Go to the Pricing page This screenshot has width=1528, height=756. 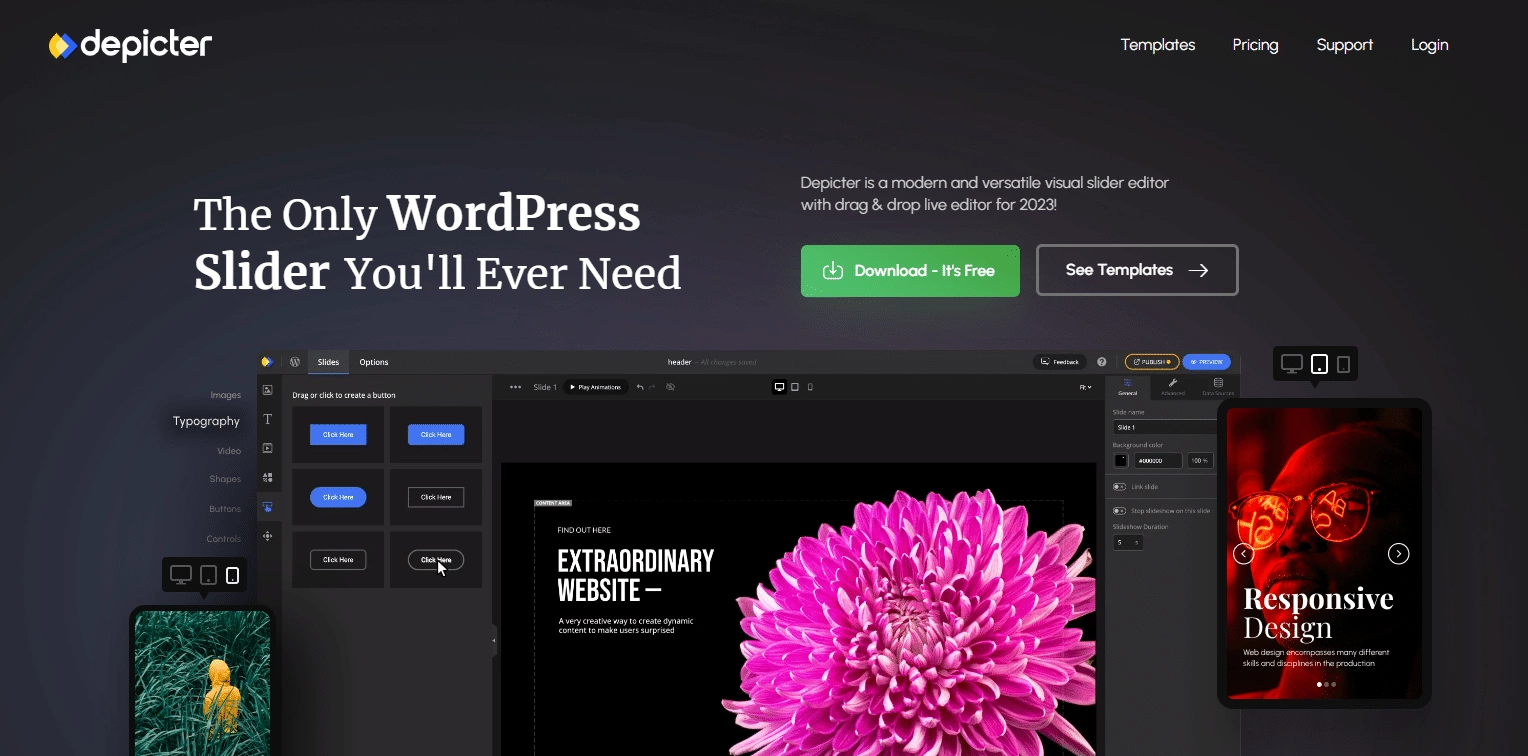coord(1255,45)
